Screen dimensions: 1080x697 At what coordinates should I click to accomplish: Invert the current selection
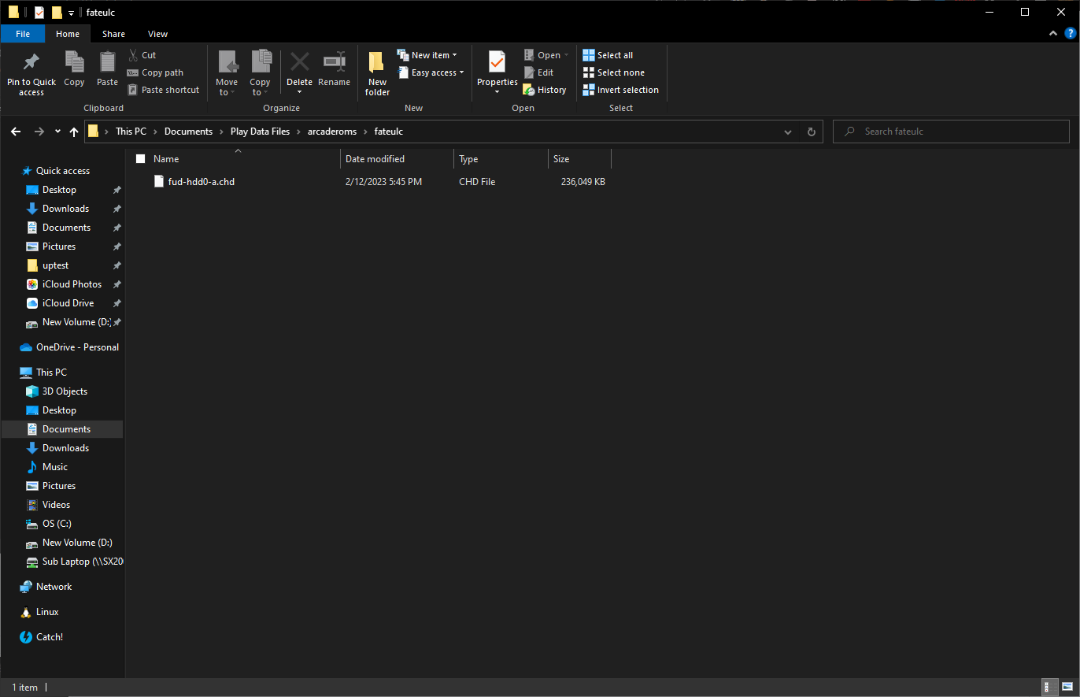[620, 89]
